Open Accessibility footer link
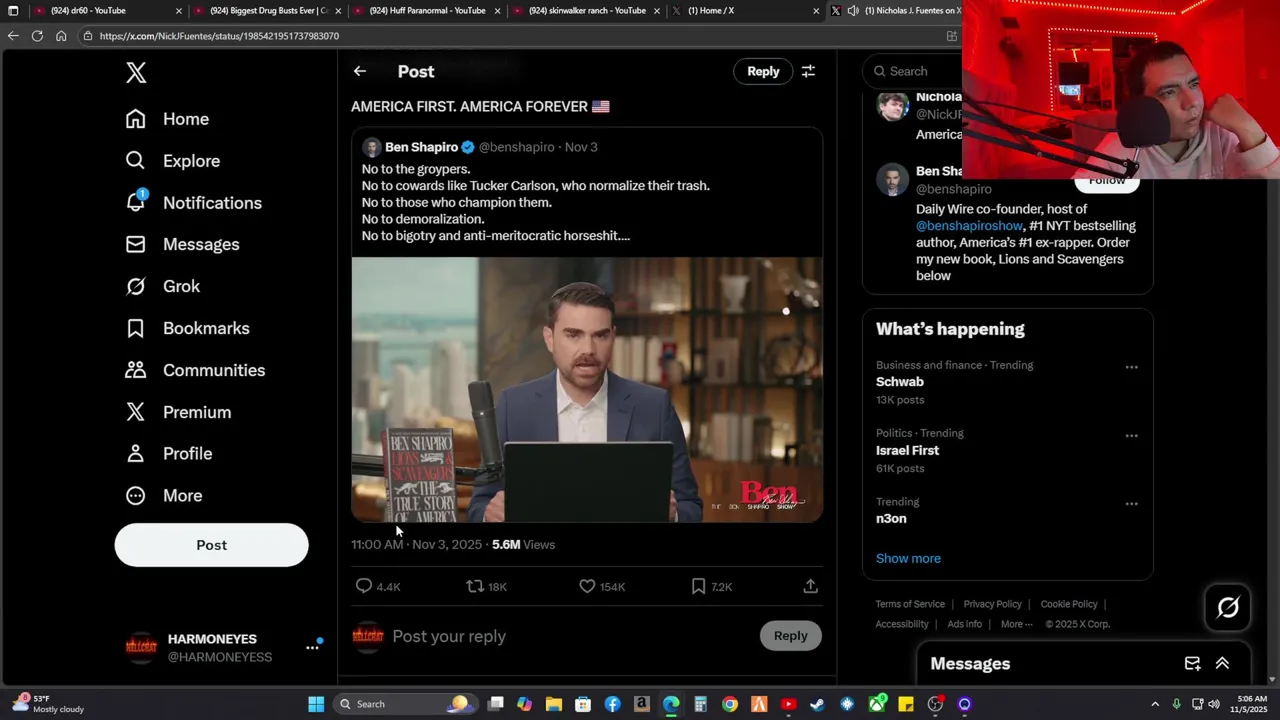 [x=902, y=624]
